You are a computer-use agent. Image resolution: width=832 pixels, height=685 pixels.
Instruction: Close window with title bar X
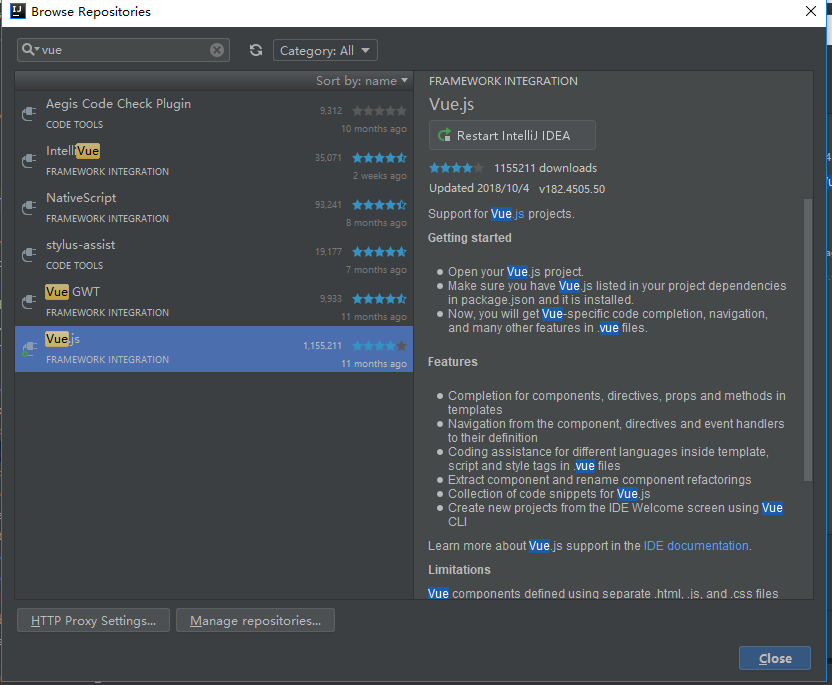810,11
